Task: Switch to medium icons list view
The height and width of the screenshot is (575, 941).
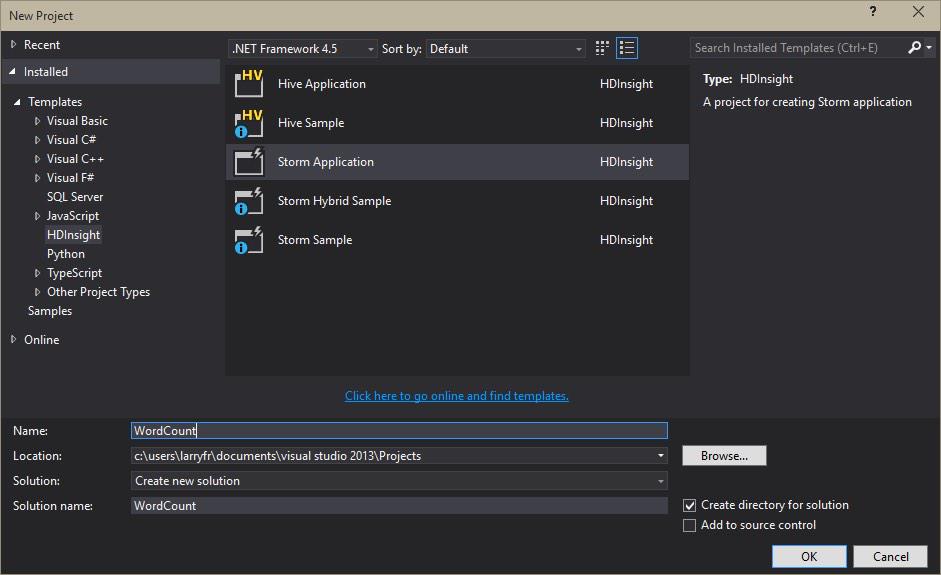Action: click(x=627, y=48)
